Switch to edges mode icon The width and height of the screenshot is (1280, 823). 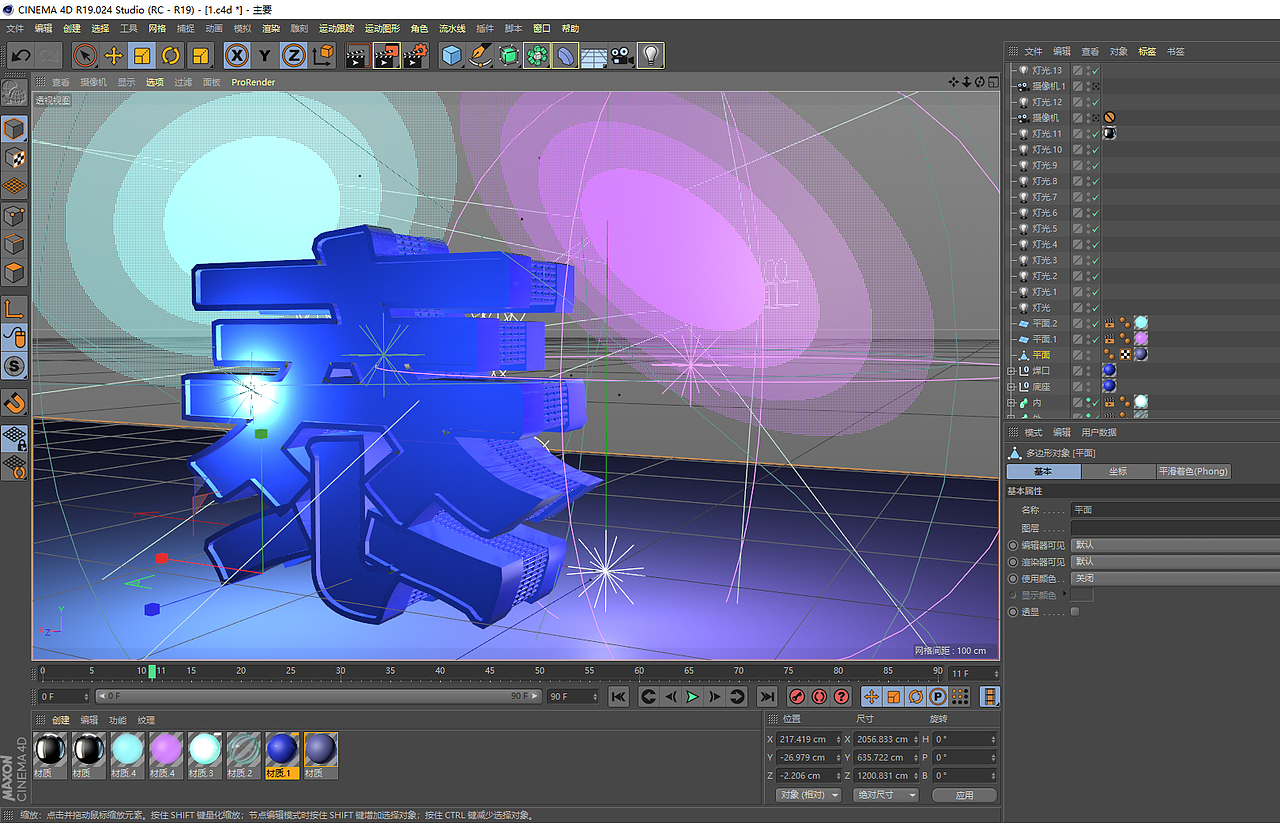coord(14,244)
